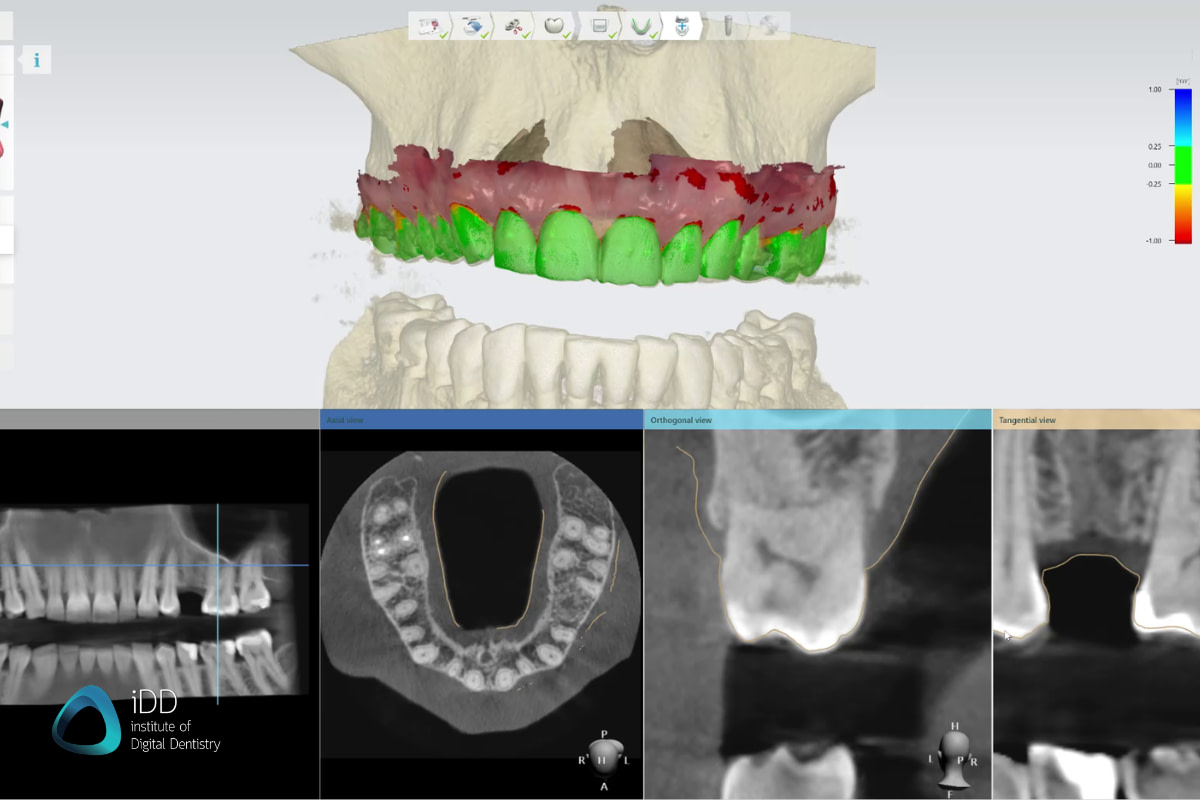The image size is (1200, 800).
Task: Select the patient data workflow step icon
Action: pos(430,24)
